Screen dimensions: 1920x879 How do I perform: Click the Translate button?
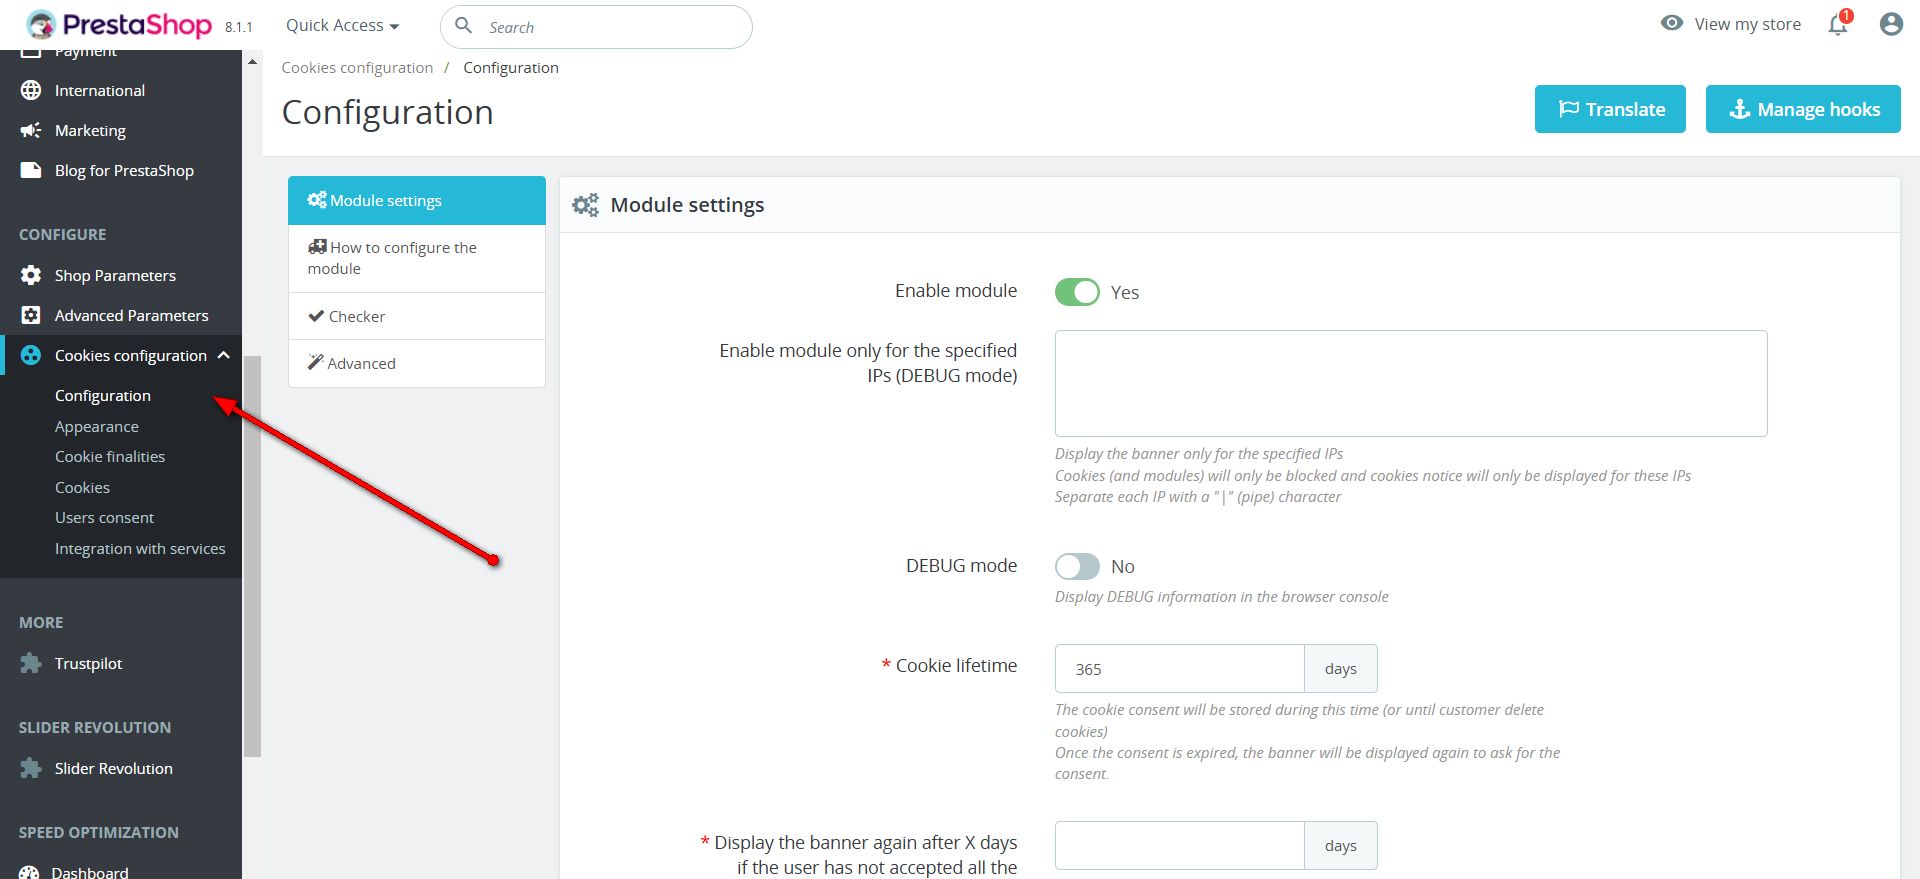(1610, 109)
